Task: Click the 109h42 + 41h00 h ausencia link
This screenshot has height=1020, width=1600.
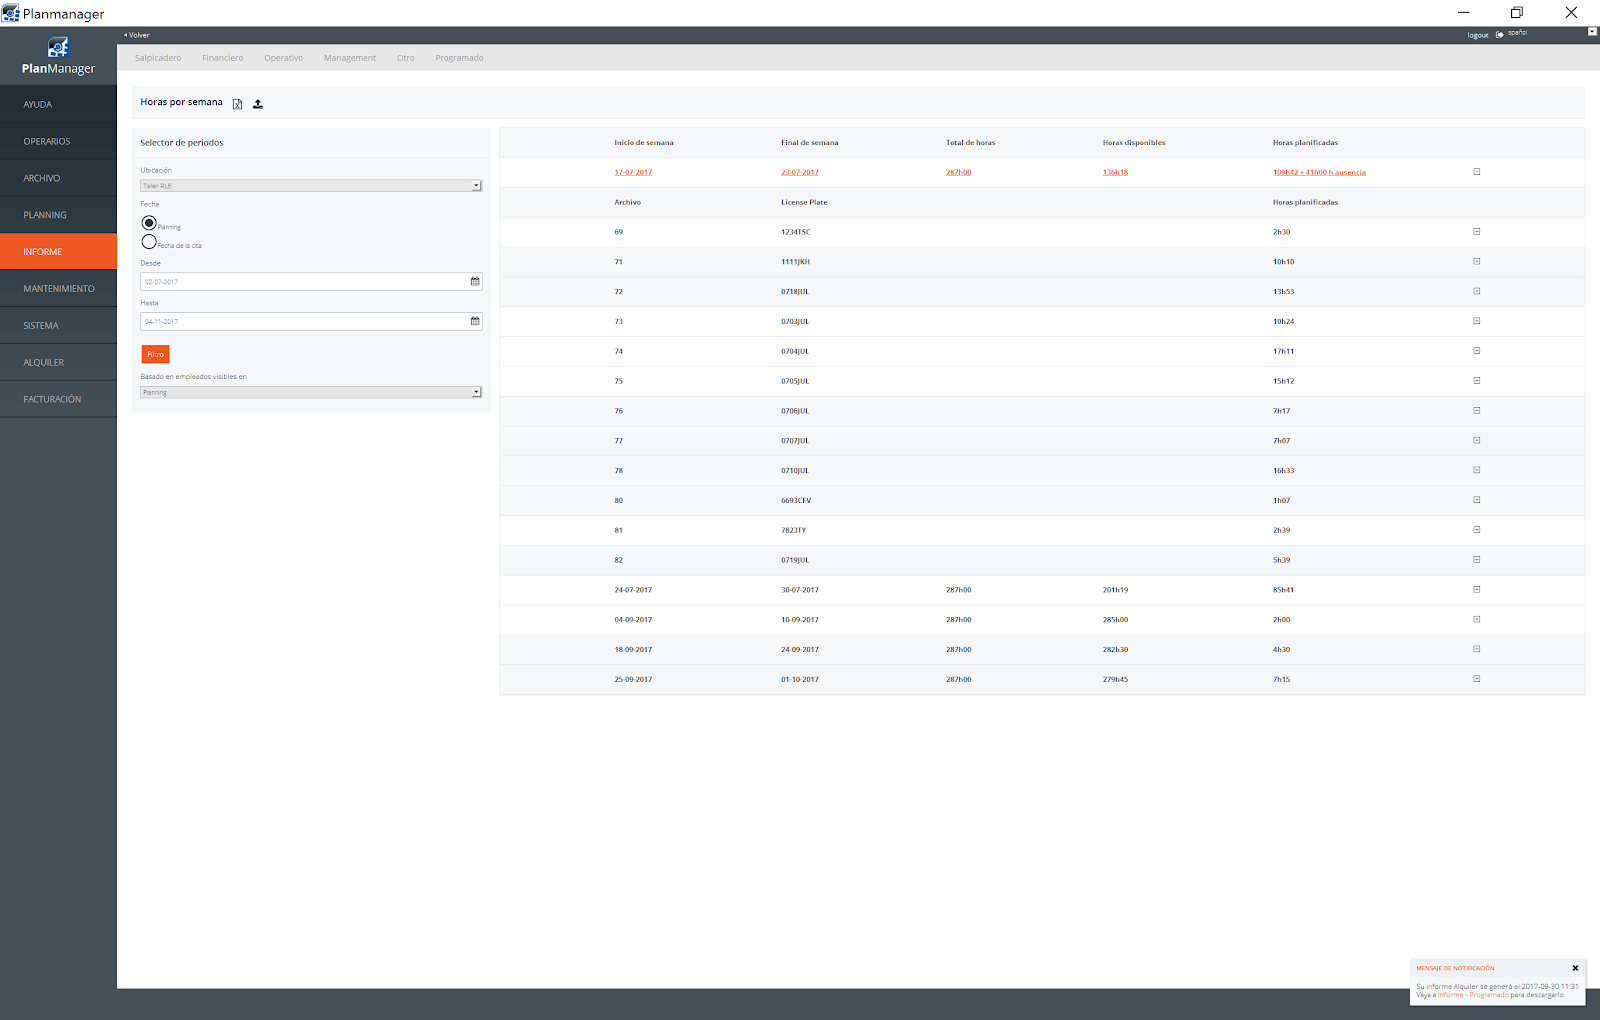Action: click(1319, 172)
